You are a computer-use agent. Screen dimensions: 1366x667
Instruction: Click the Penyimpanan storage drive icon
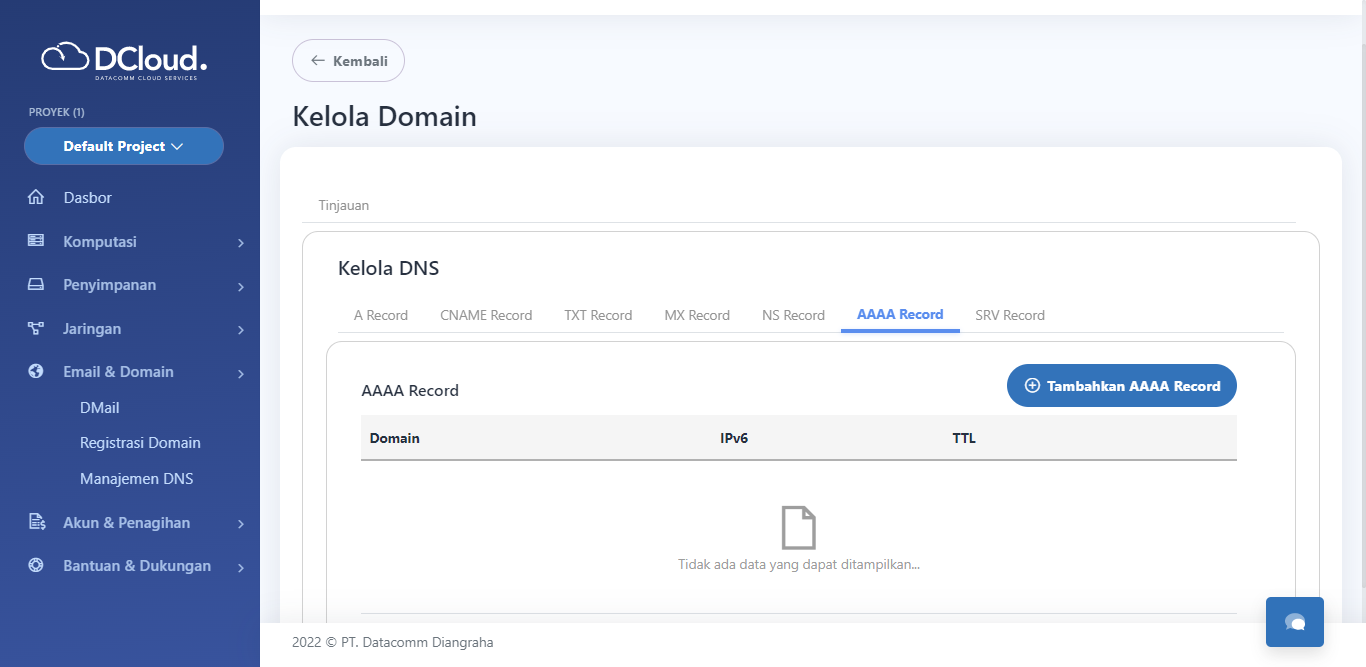click(x=36, y=285)
